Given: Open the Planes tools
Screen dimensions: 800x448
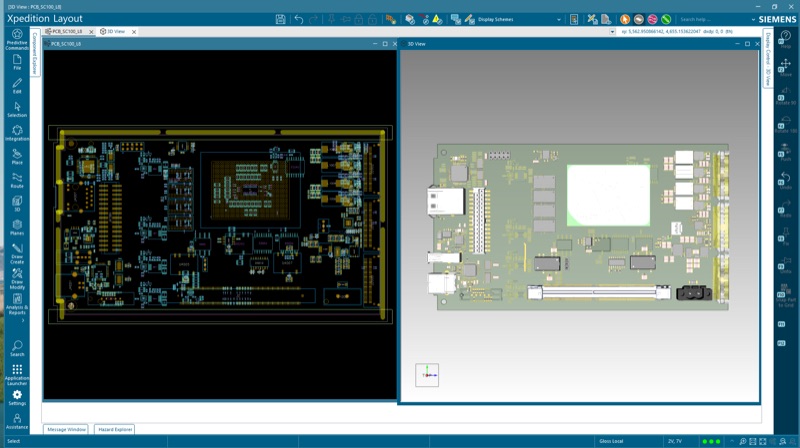Looking at the screenshot, I should click(x=17, y=227).
